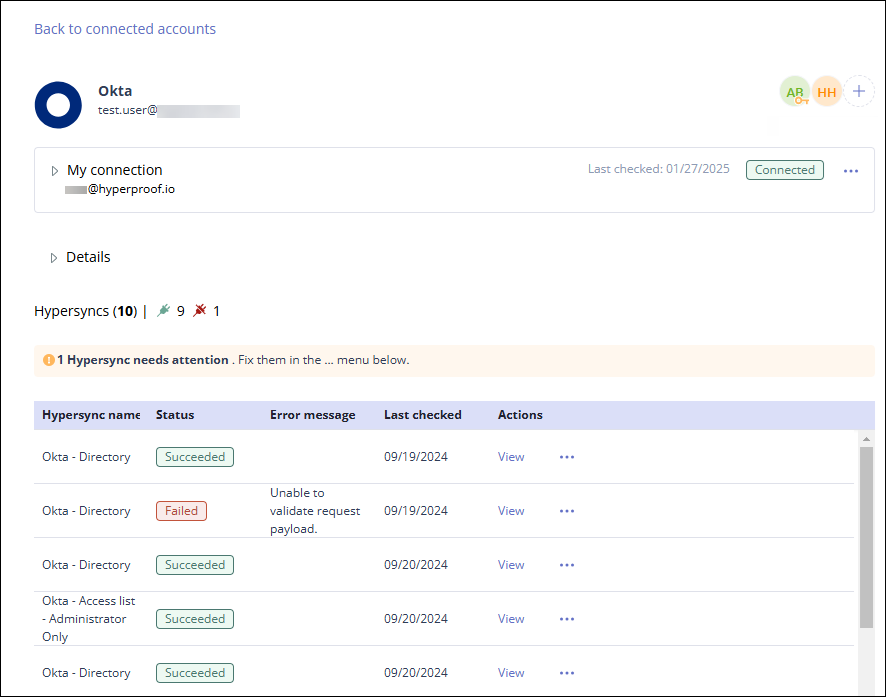The width and height of the screenshot is (886, 697).
Task: Expand the Details section
Action: point(54,258)
